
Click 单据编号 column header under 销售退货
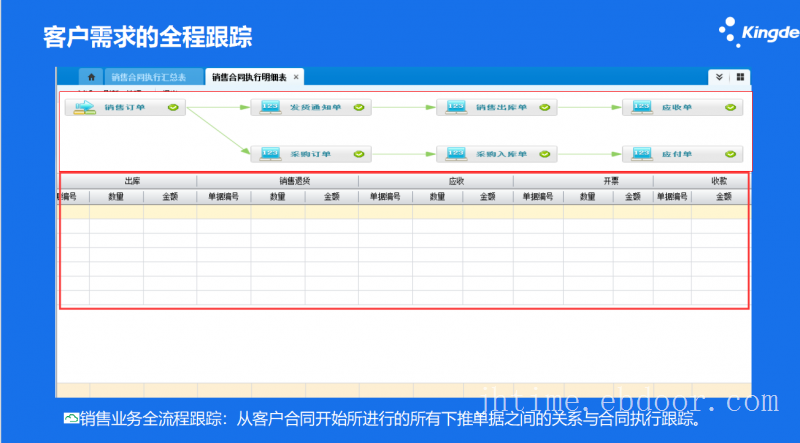point(223,196)
